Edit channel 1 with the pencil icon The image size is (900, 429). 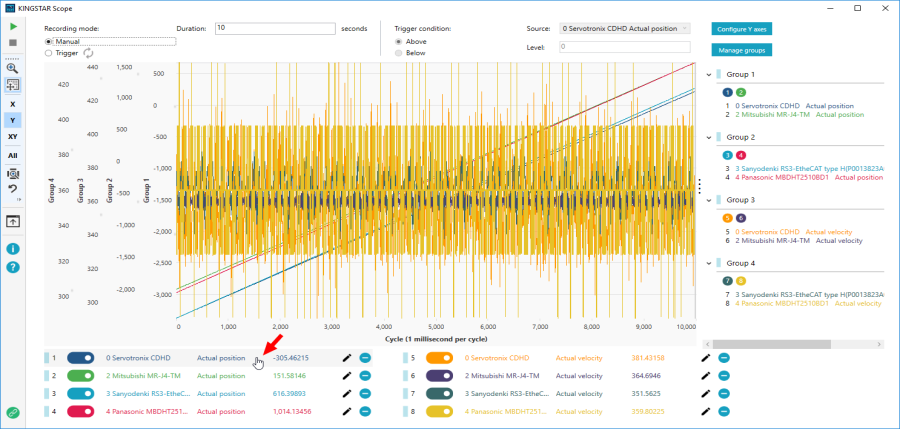(x=347, y=357)
